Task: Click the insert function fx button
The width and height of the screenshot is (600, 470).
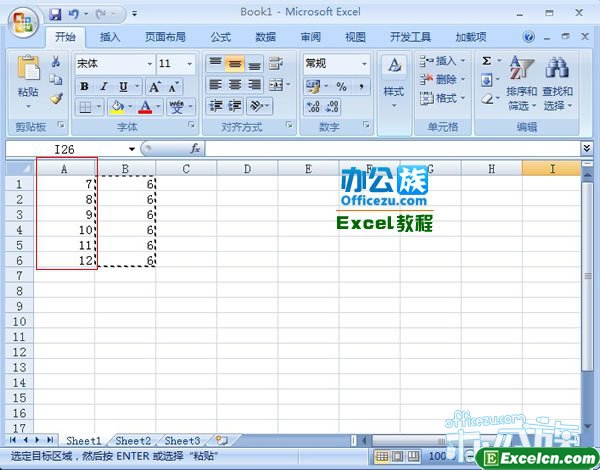Action: pos(195,149)
